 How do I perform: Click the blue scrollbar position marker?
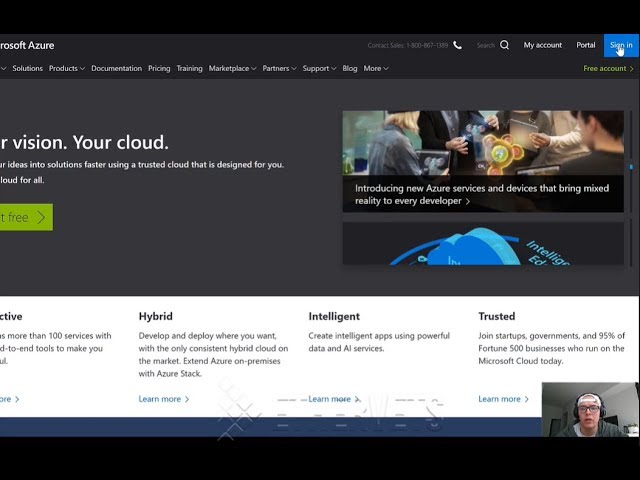point(631,167)
